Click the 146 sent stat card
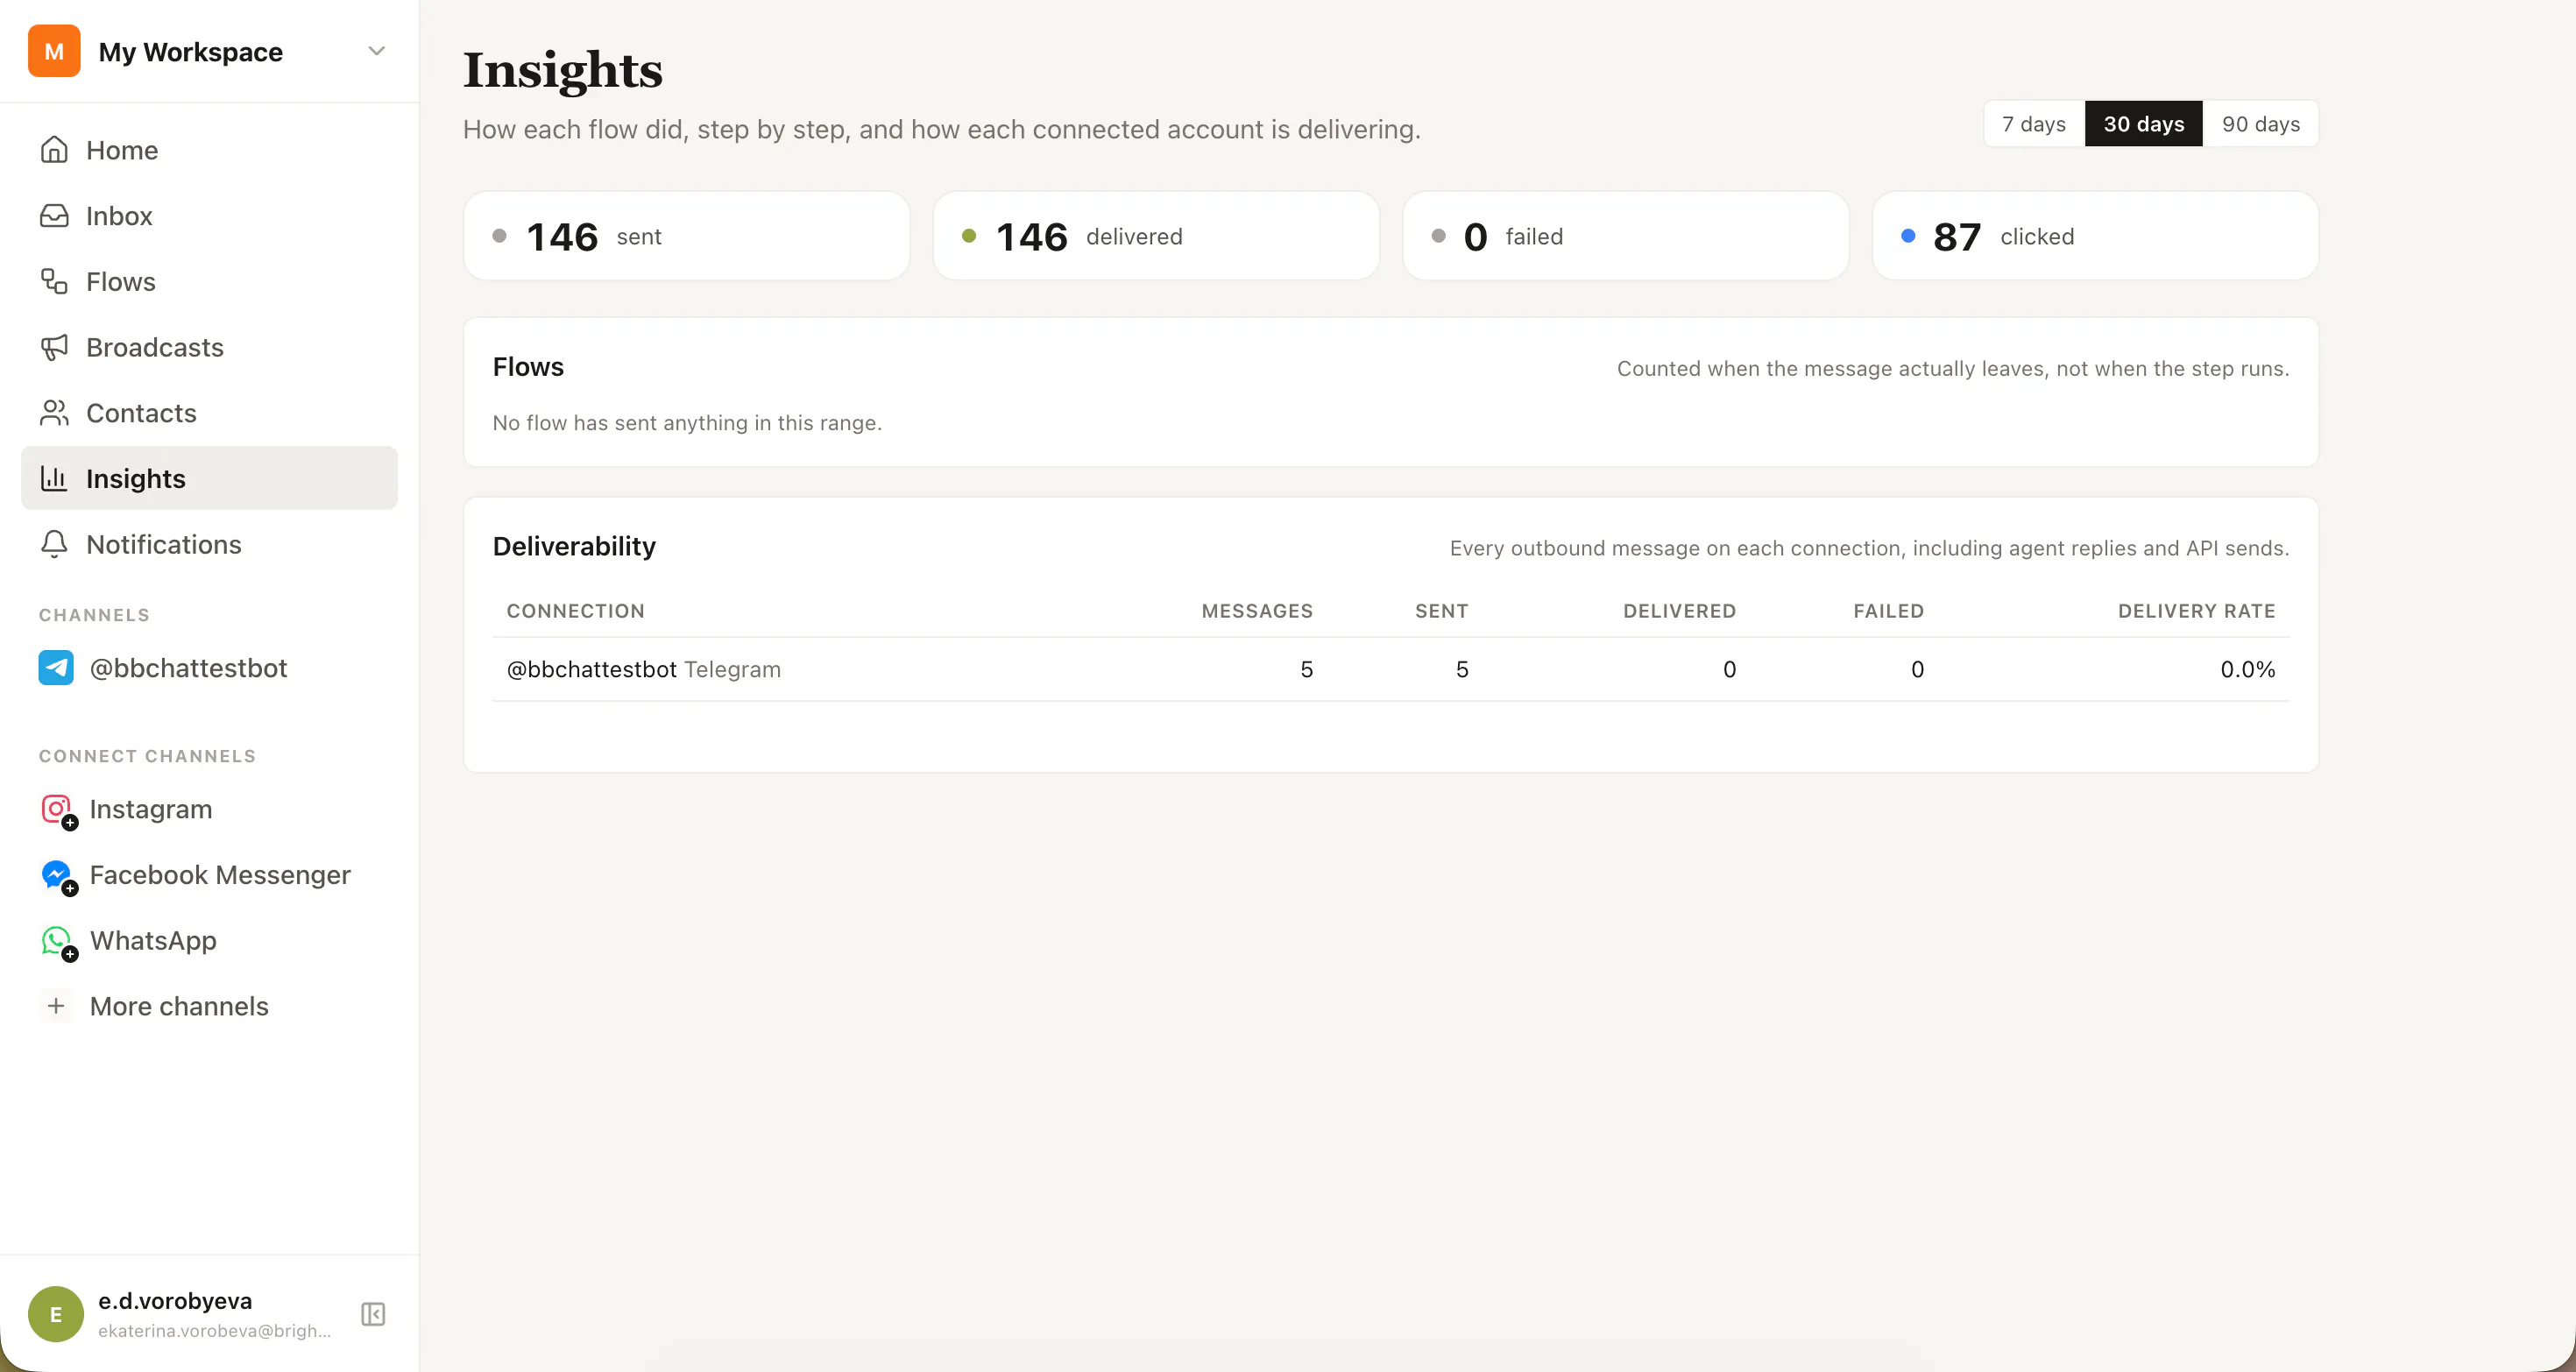Viewport: 2576px width, 1372px height. tap(687, 236)
